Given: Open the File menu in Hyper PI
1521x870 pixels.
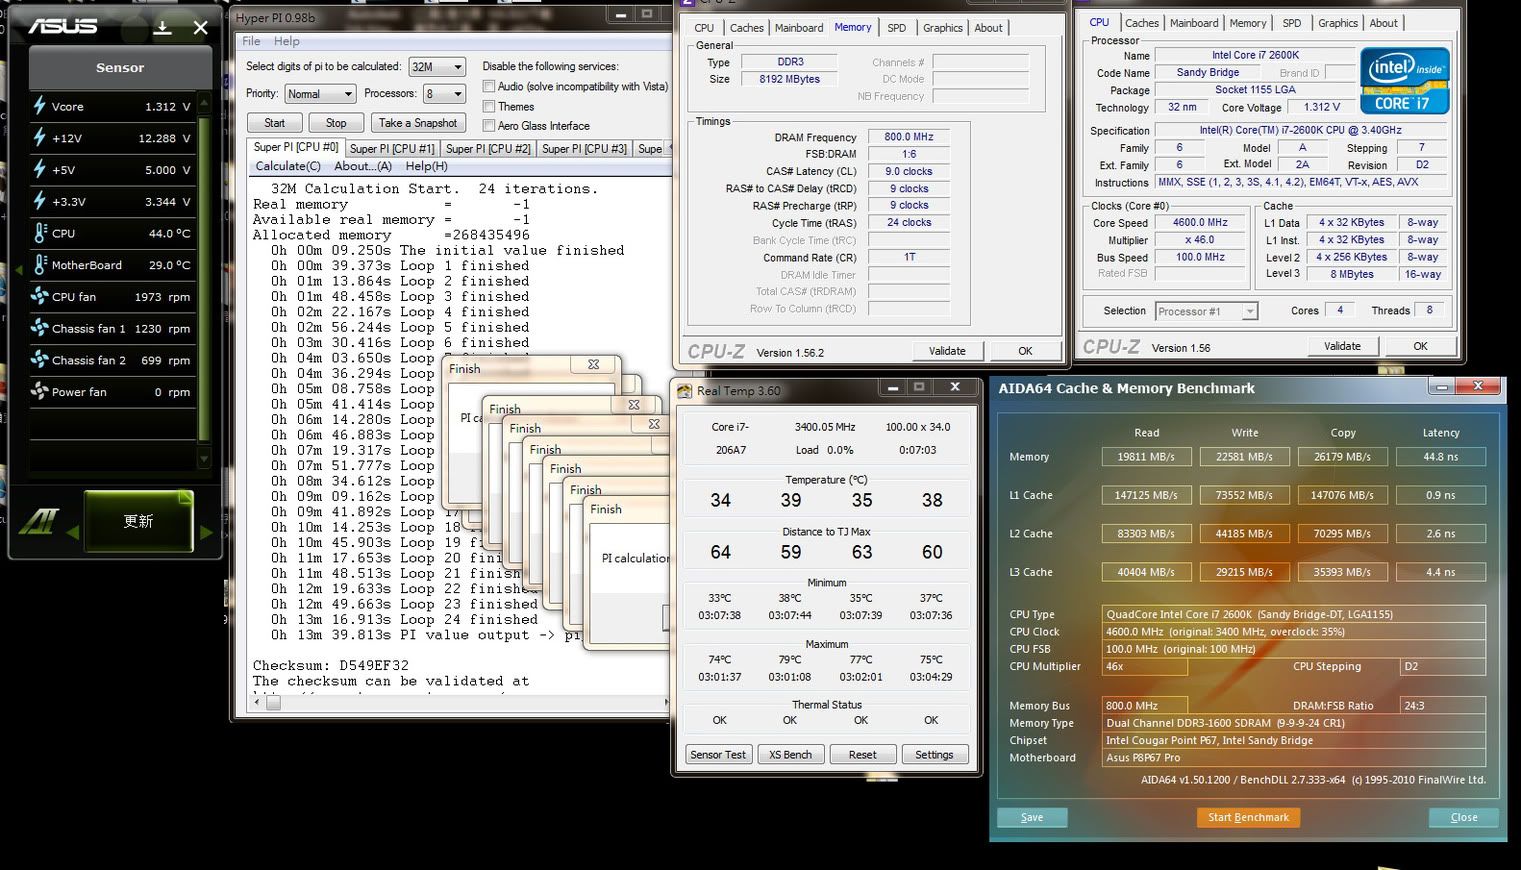Looking at the screenshot, I should pos(251,41).
